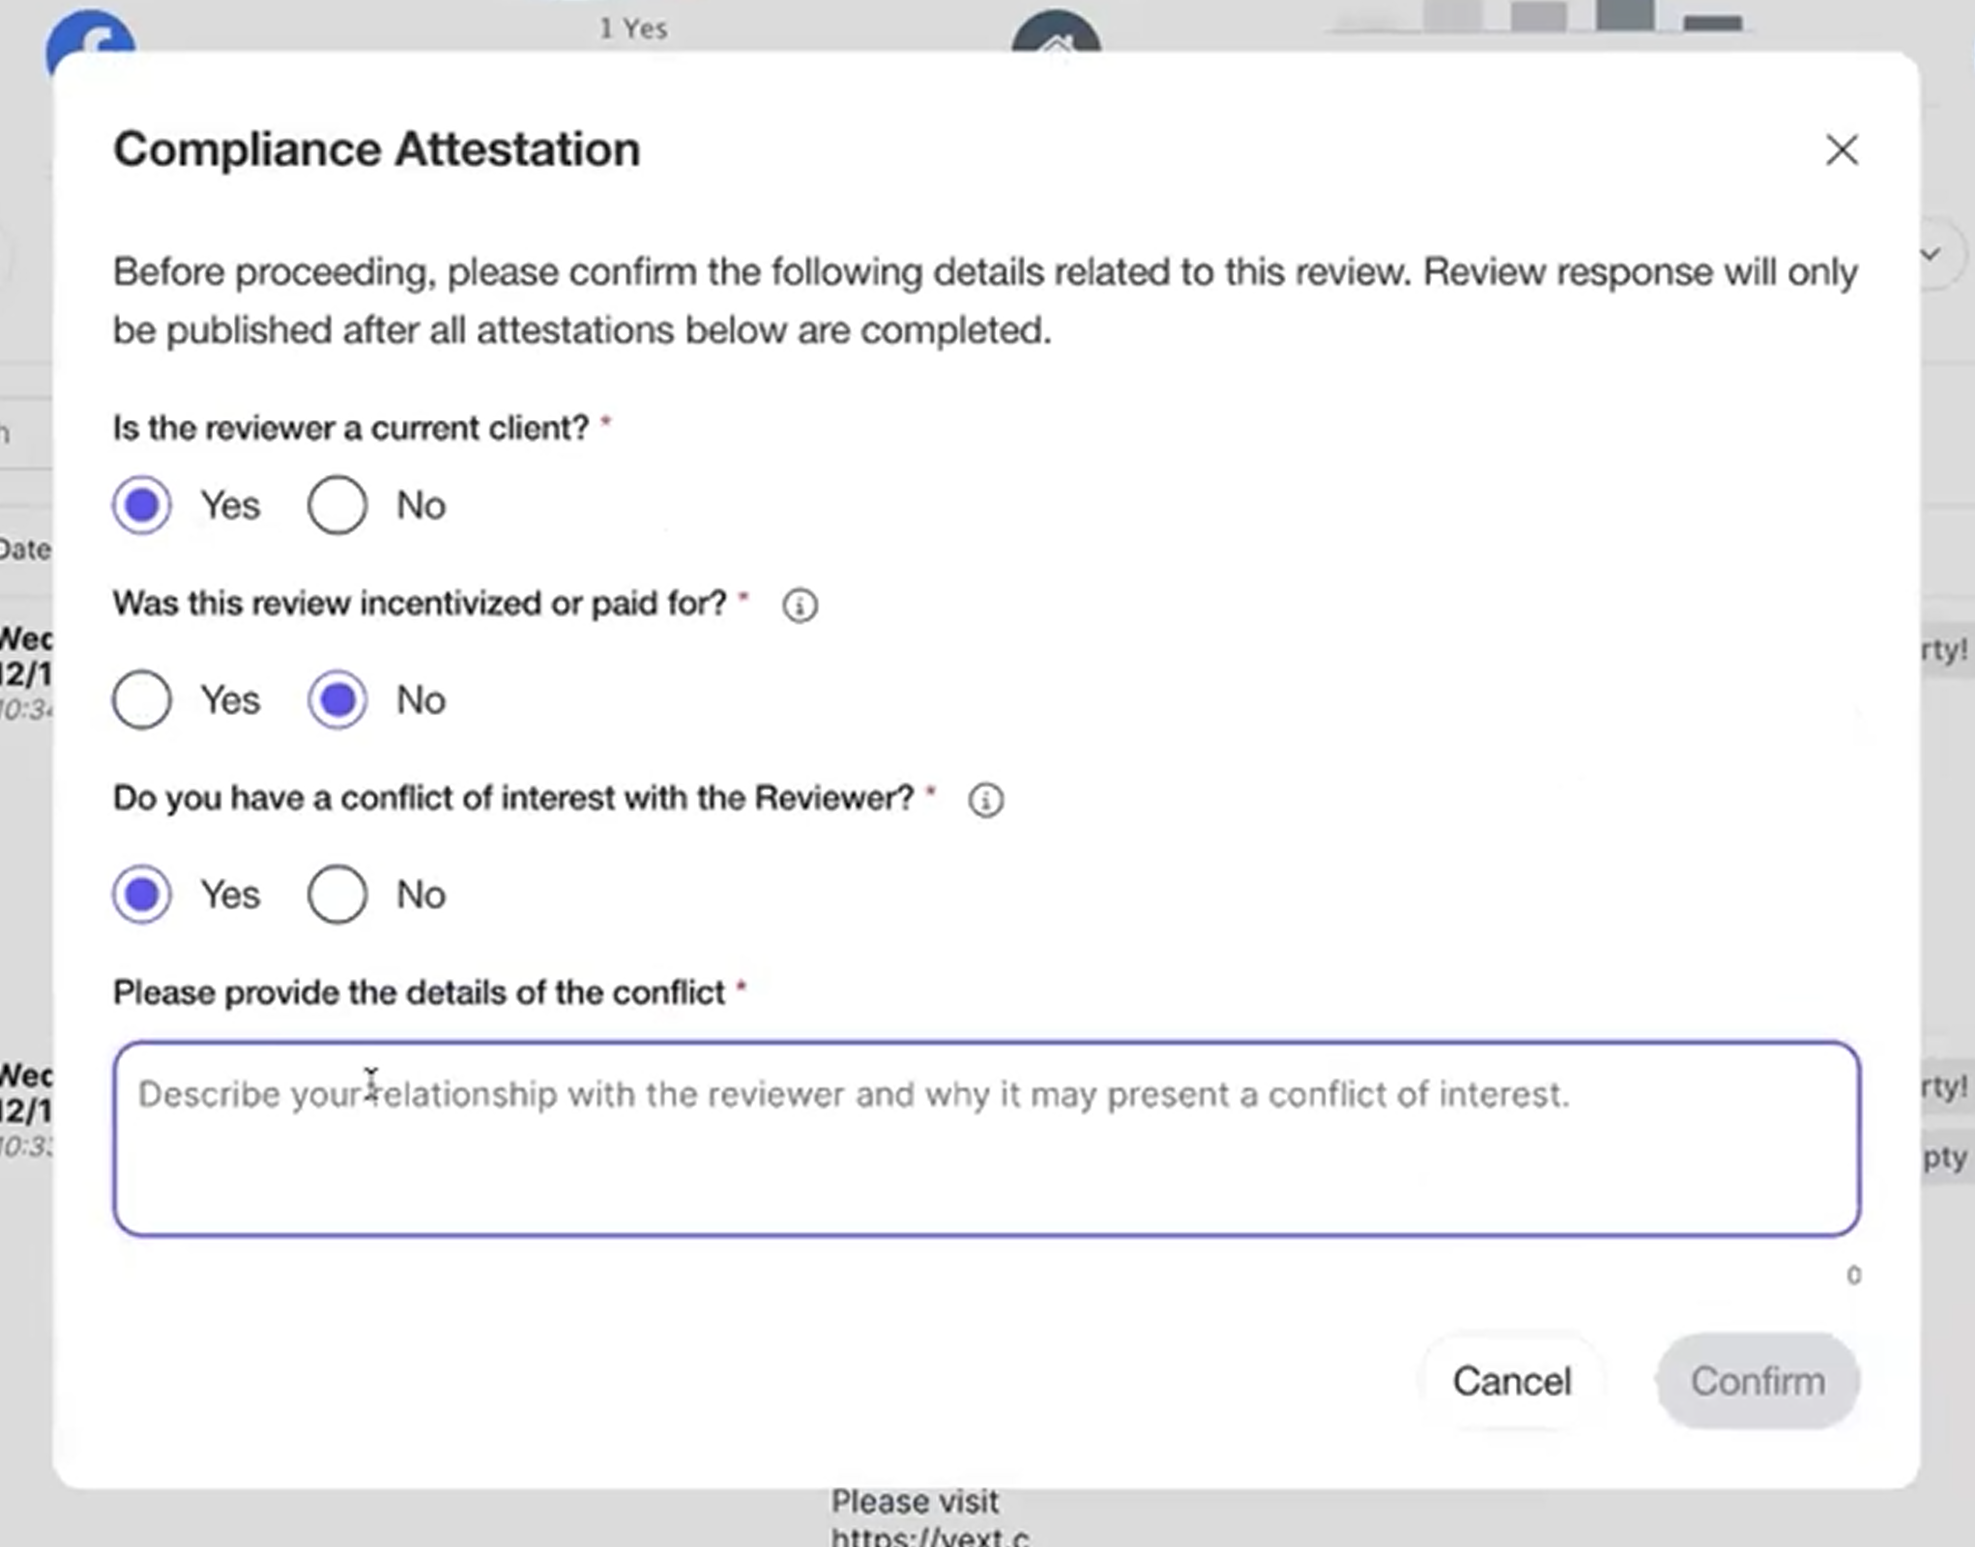Open the yext URL link at bottom

click(x=928, y=1535)
